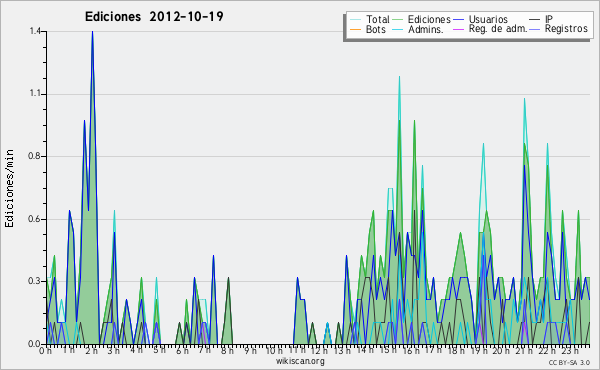Click the Bots legend orange line
The height and width of the screenshot is (370, 600).
[x=355, y=29]
